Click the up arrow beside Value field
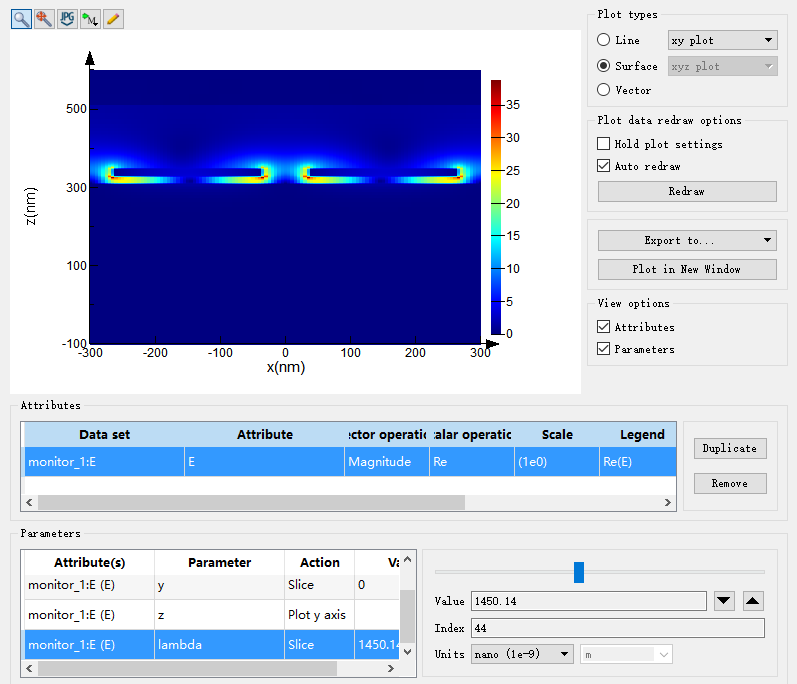 tap(753, 601)
